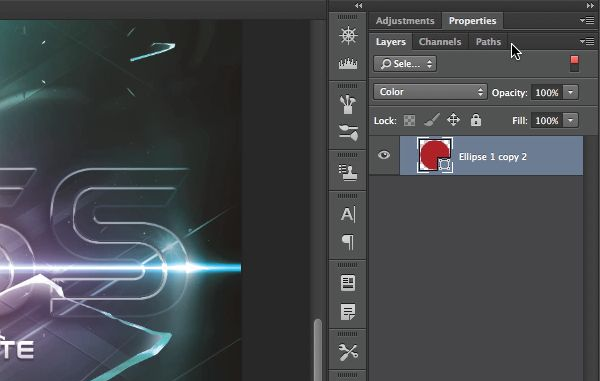
Task: Click the lock all padlock icon
Action: pyautogui.click(x=476, y=120)
